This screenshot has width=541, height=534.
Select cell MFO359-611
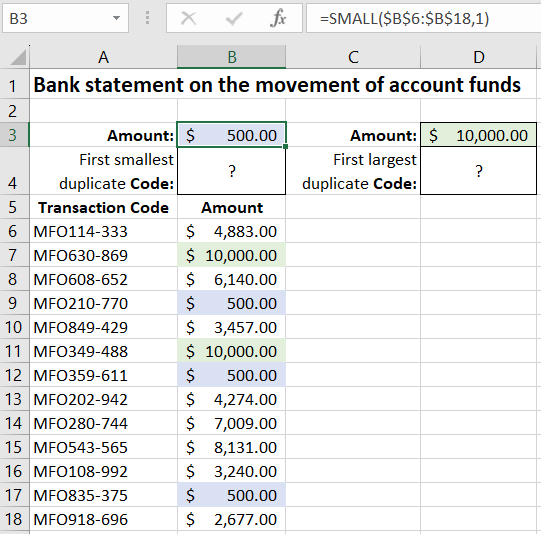[x=104, y=375]
